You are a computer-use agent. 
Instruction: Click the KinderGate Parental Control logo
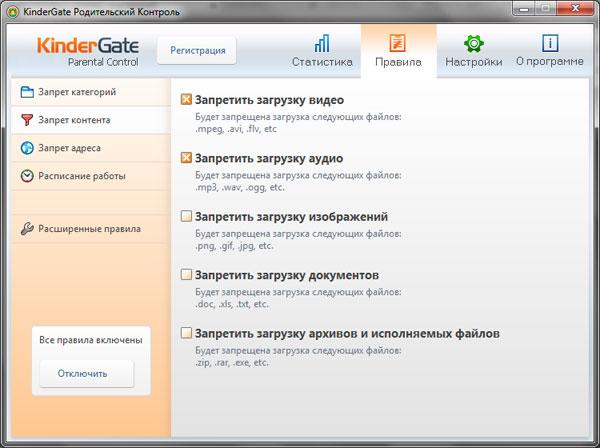coord(88,52)
